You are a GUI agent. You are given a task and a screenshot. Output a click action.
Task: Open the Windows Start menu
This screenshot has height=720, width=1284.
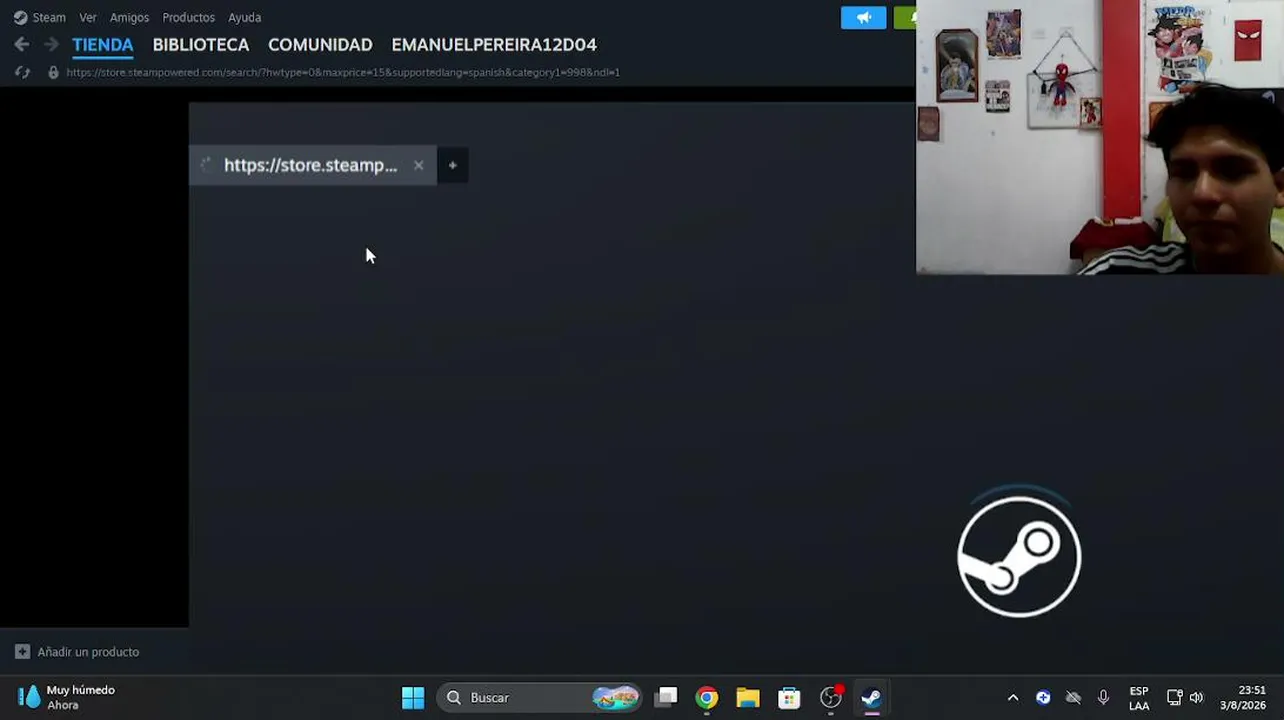point(413,698)
